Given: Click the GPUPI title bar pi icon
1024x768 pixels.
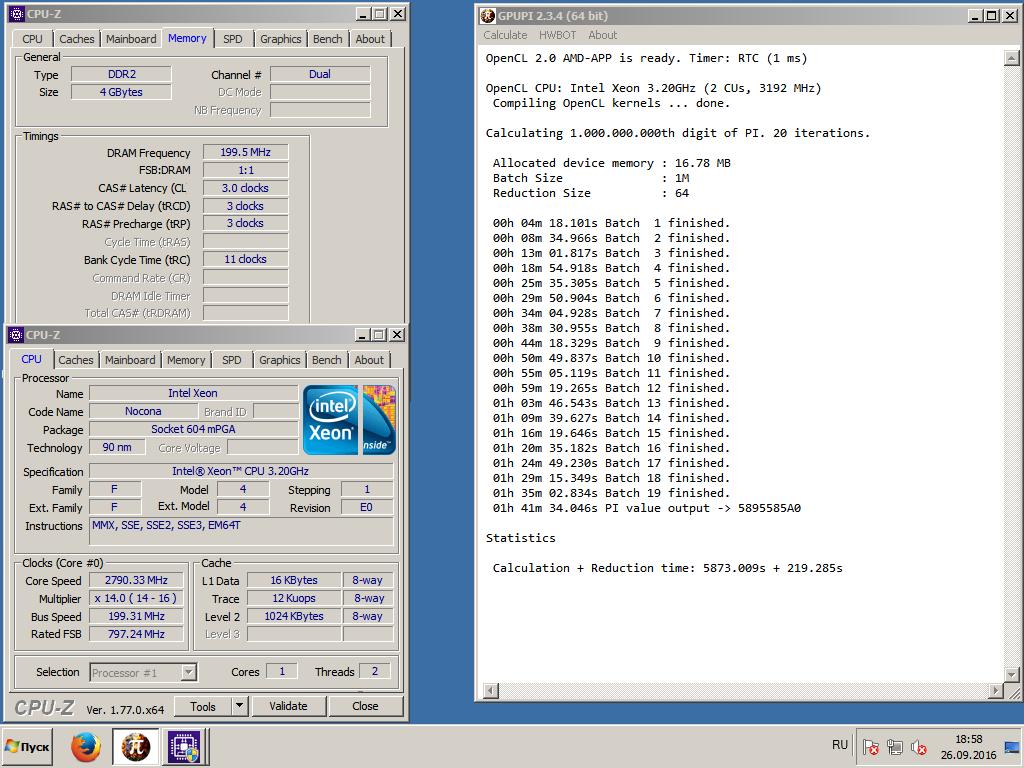Looking at the screenshot, I should [488, 16].
